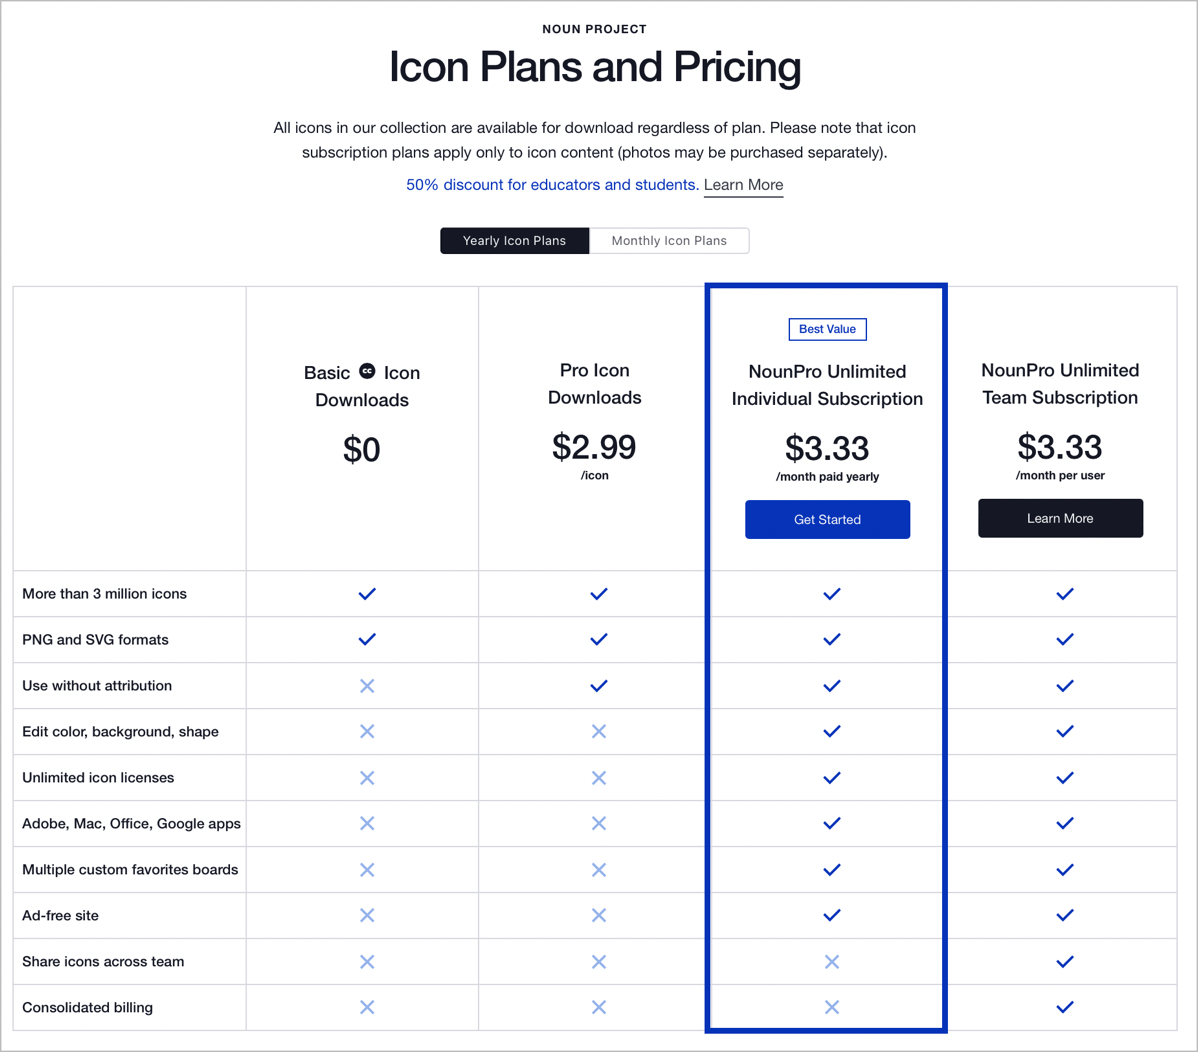Click the Basic X mark for Multiple custom favorites boards
Viewport: 1198px width, 1052px height.
(367, 870)
